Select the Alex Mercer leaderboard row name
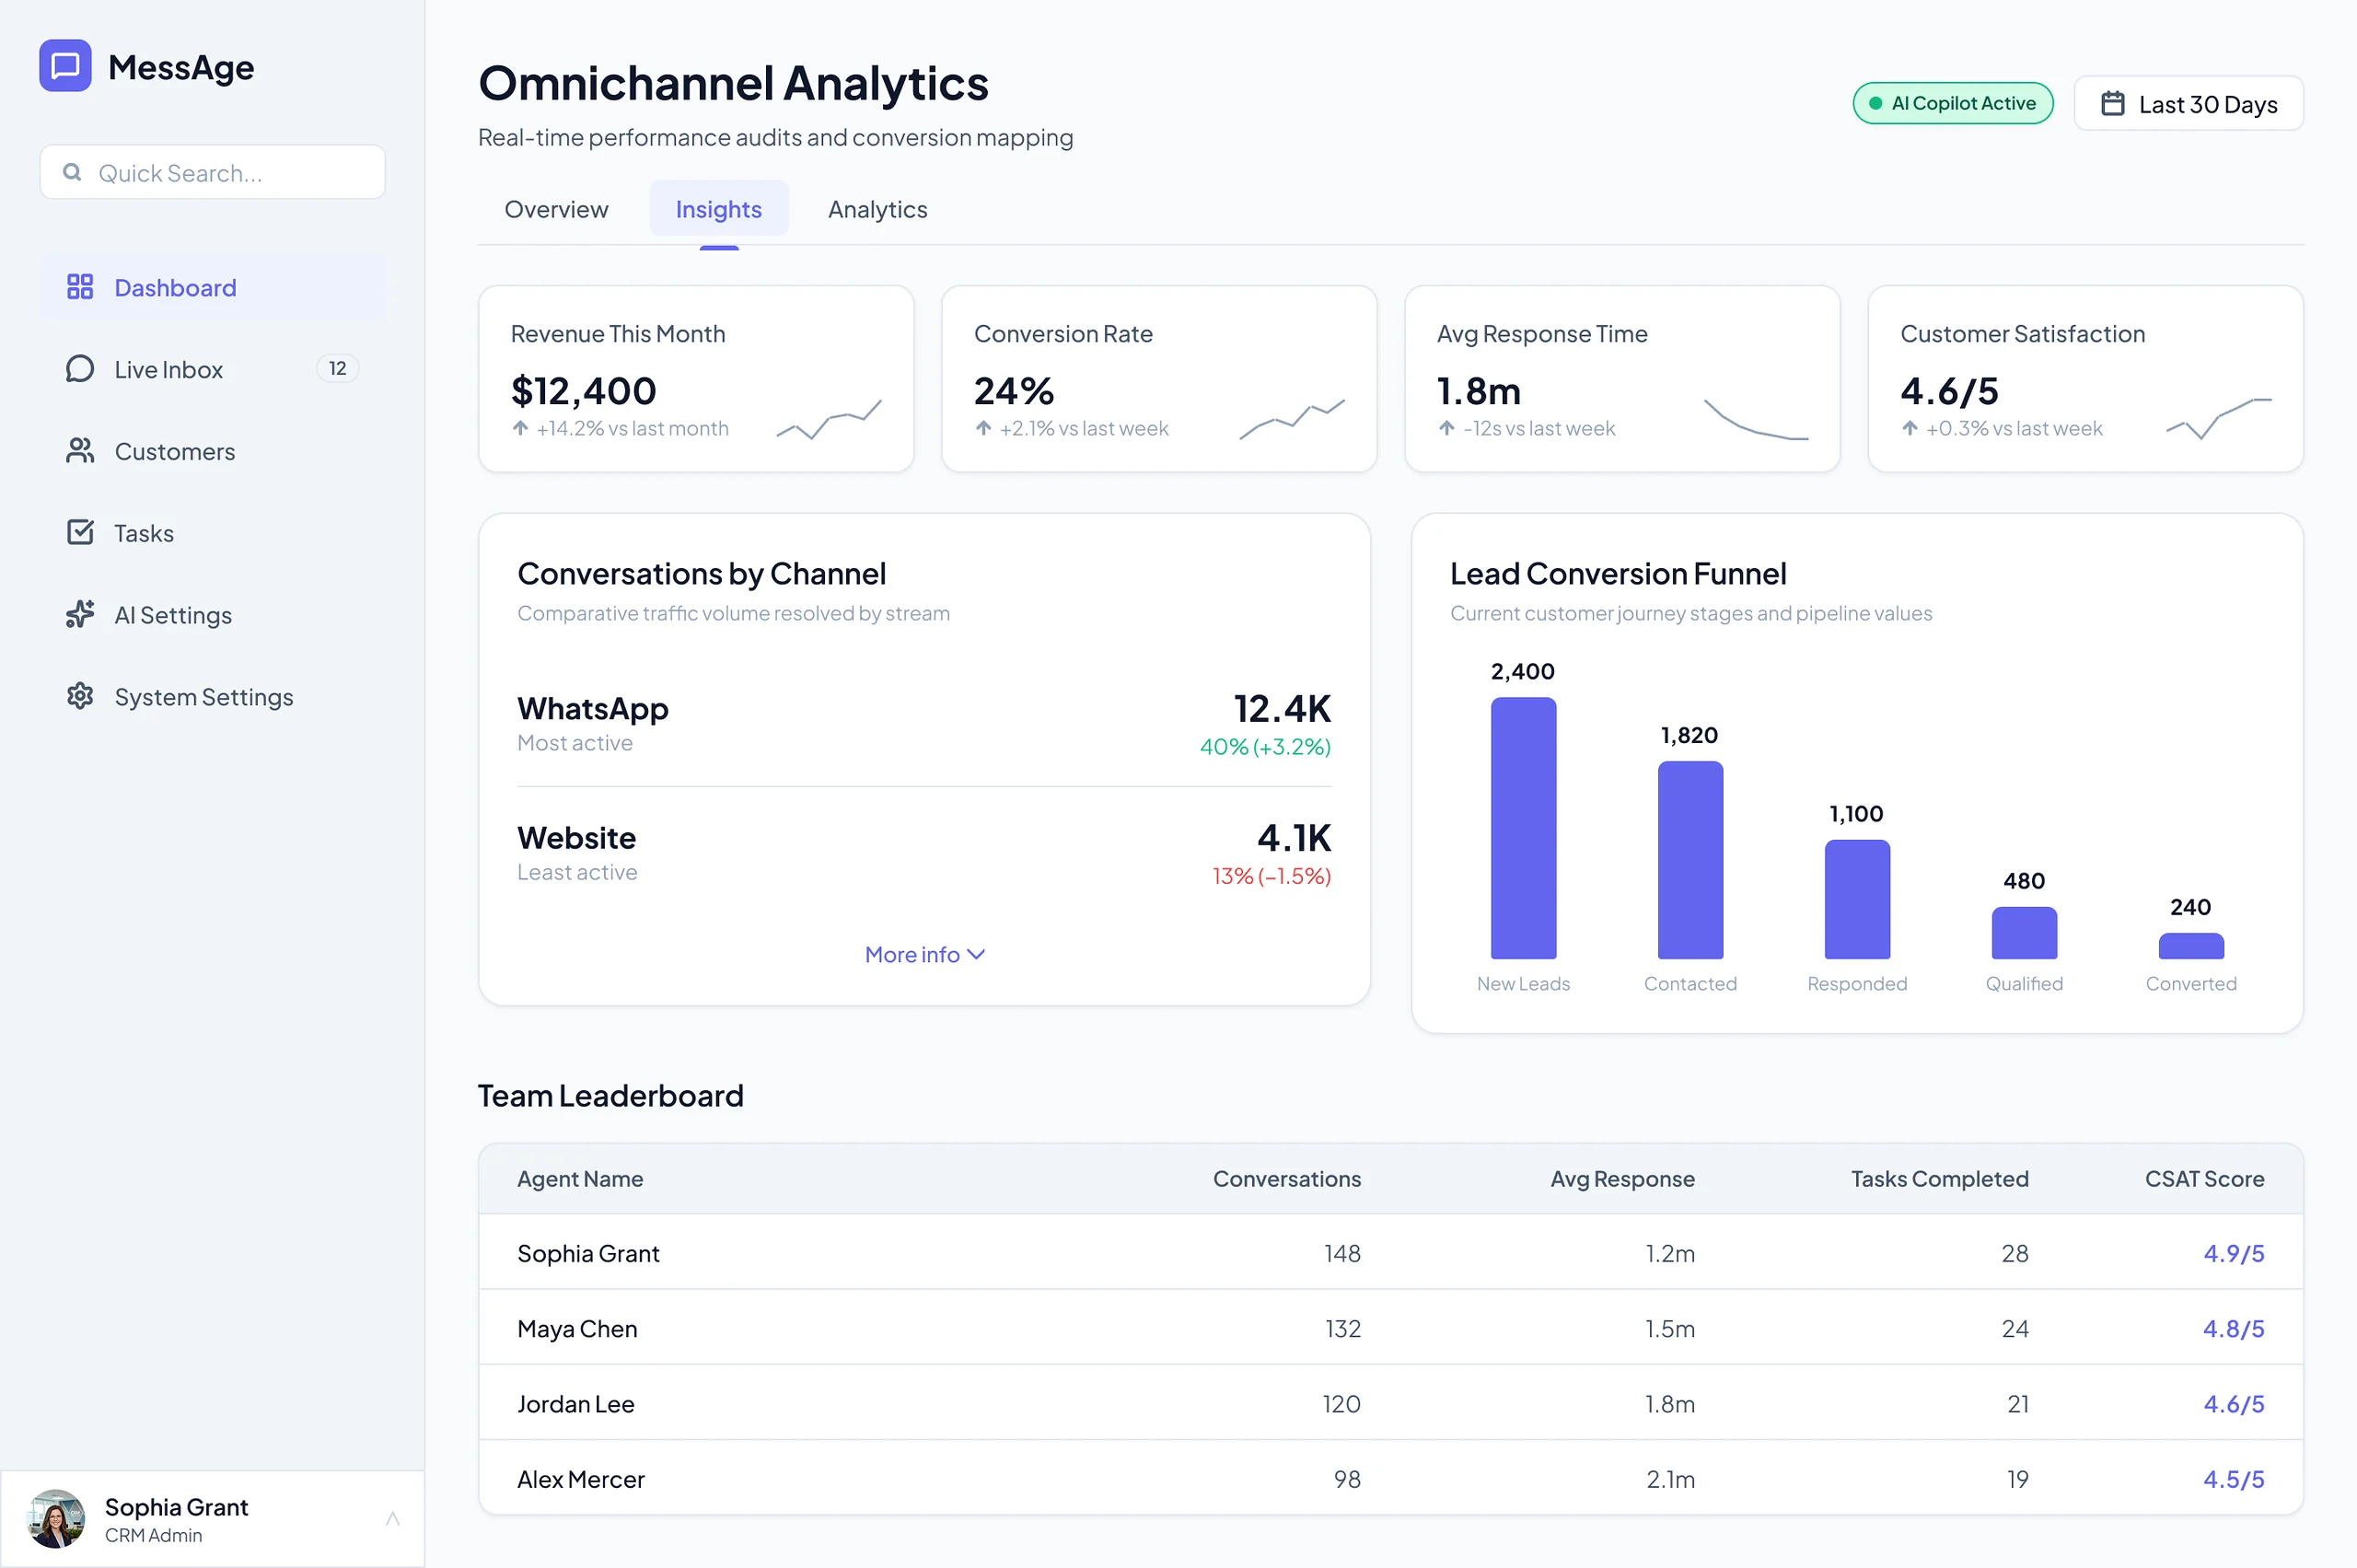 (x=580, y=1478)
